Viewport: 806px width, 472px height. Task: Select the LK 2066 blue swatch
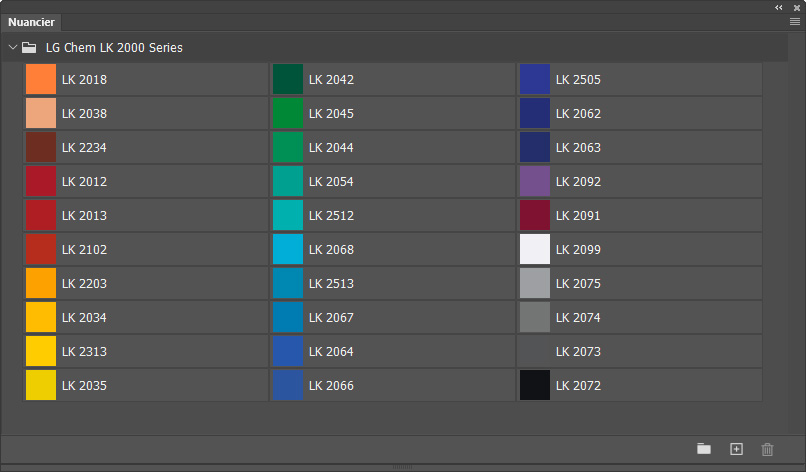[288, 385]
